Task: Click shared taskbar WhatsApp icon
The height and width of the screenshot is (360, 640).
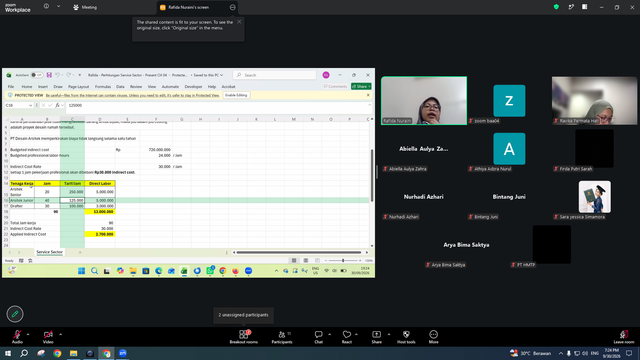Action: pyautogui.click(x=210, y=271)
